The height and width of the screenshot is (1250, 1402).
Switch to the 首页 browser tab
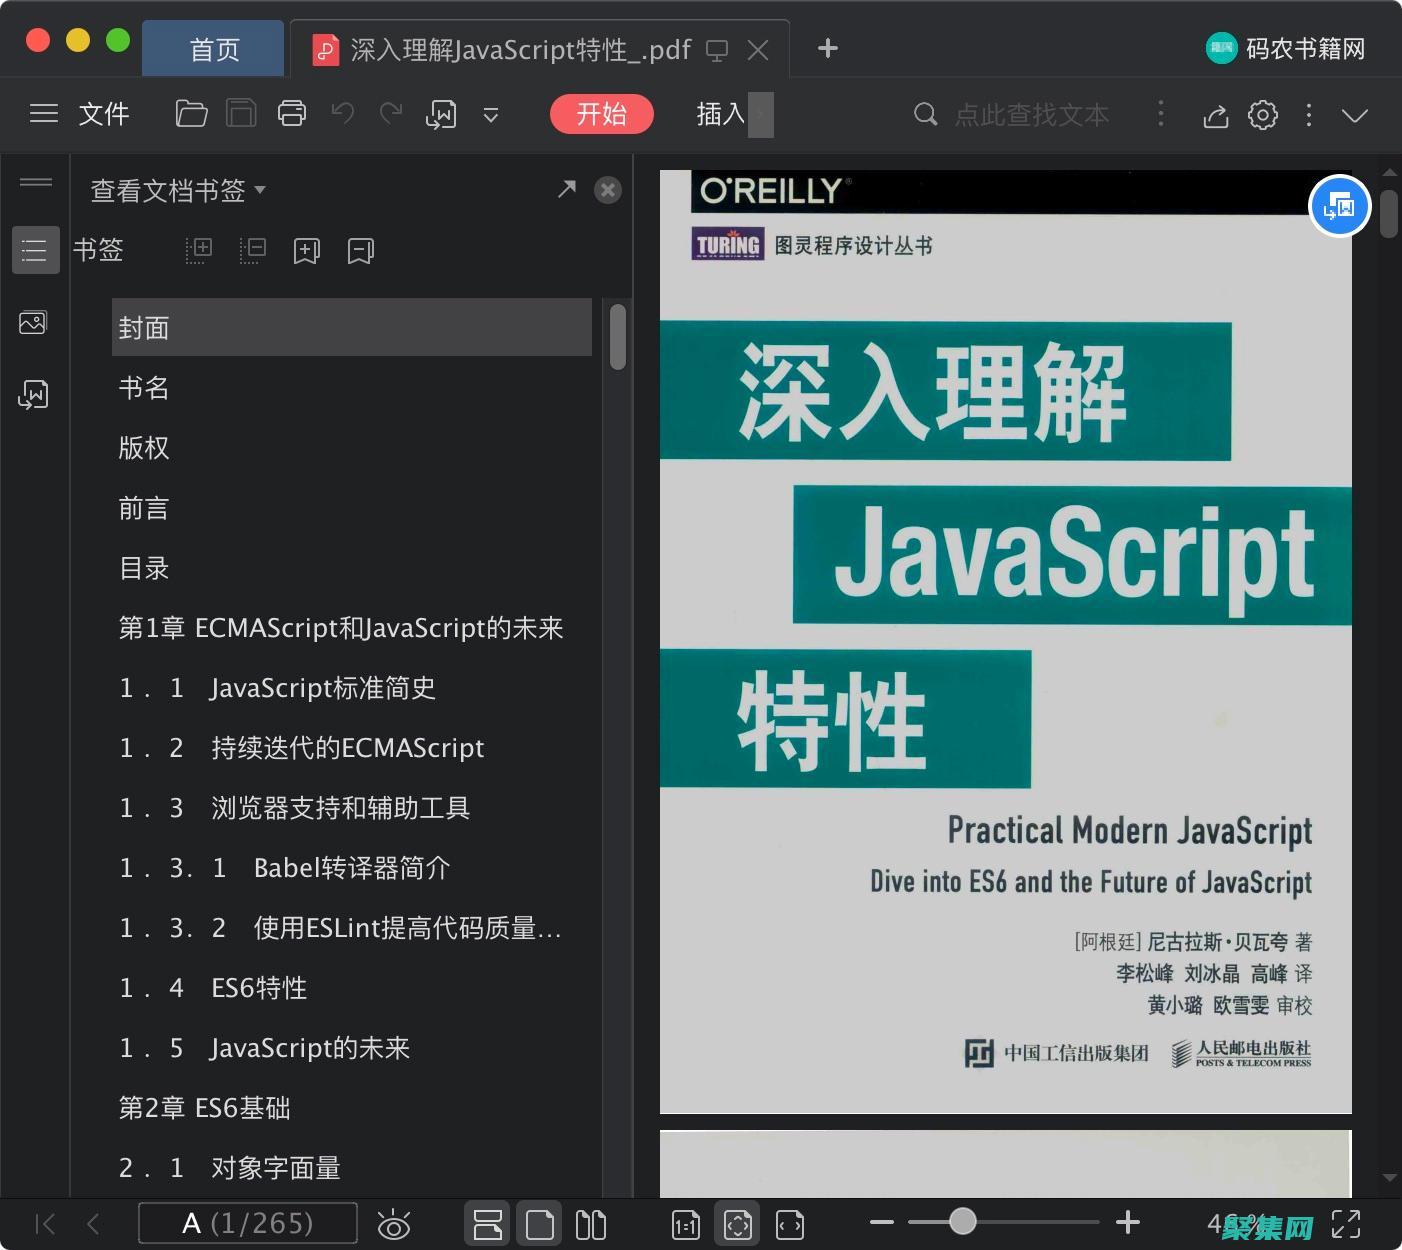pyautogui.click(x=213, y=48)
